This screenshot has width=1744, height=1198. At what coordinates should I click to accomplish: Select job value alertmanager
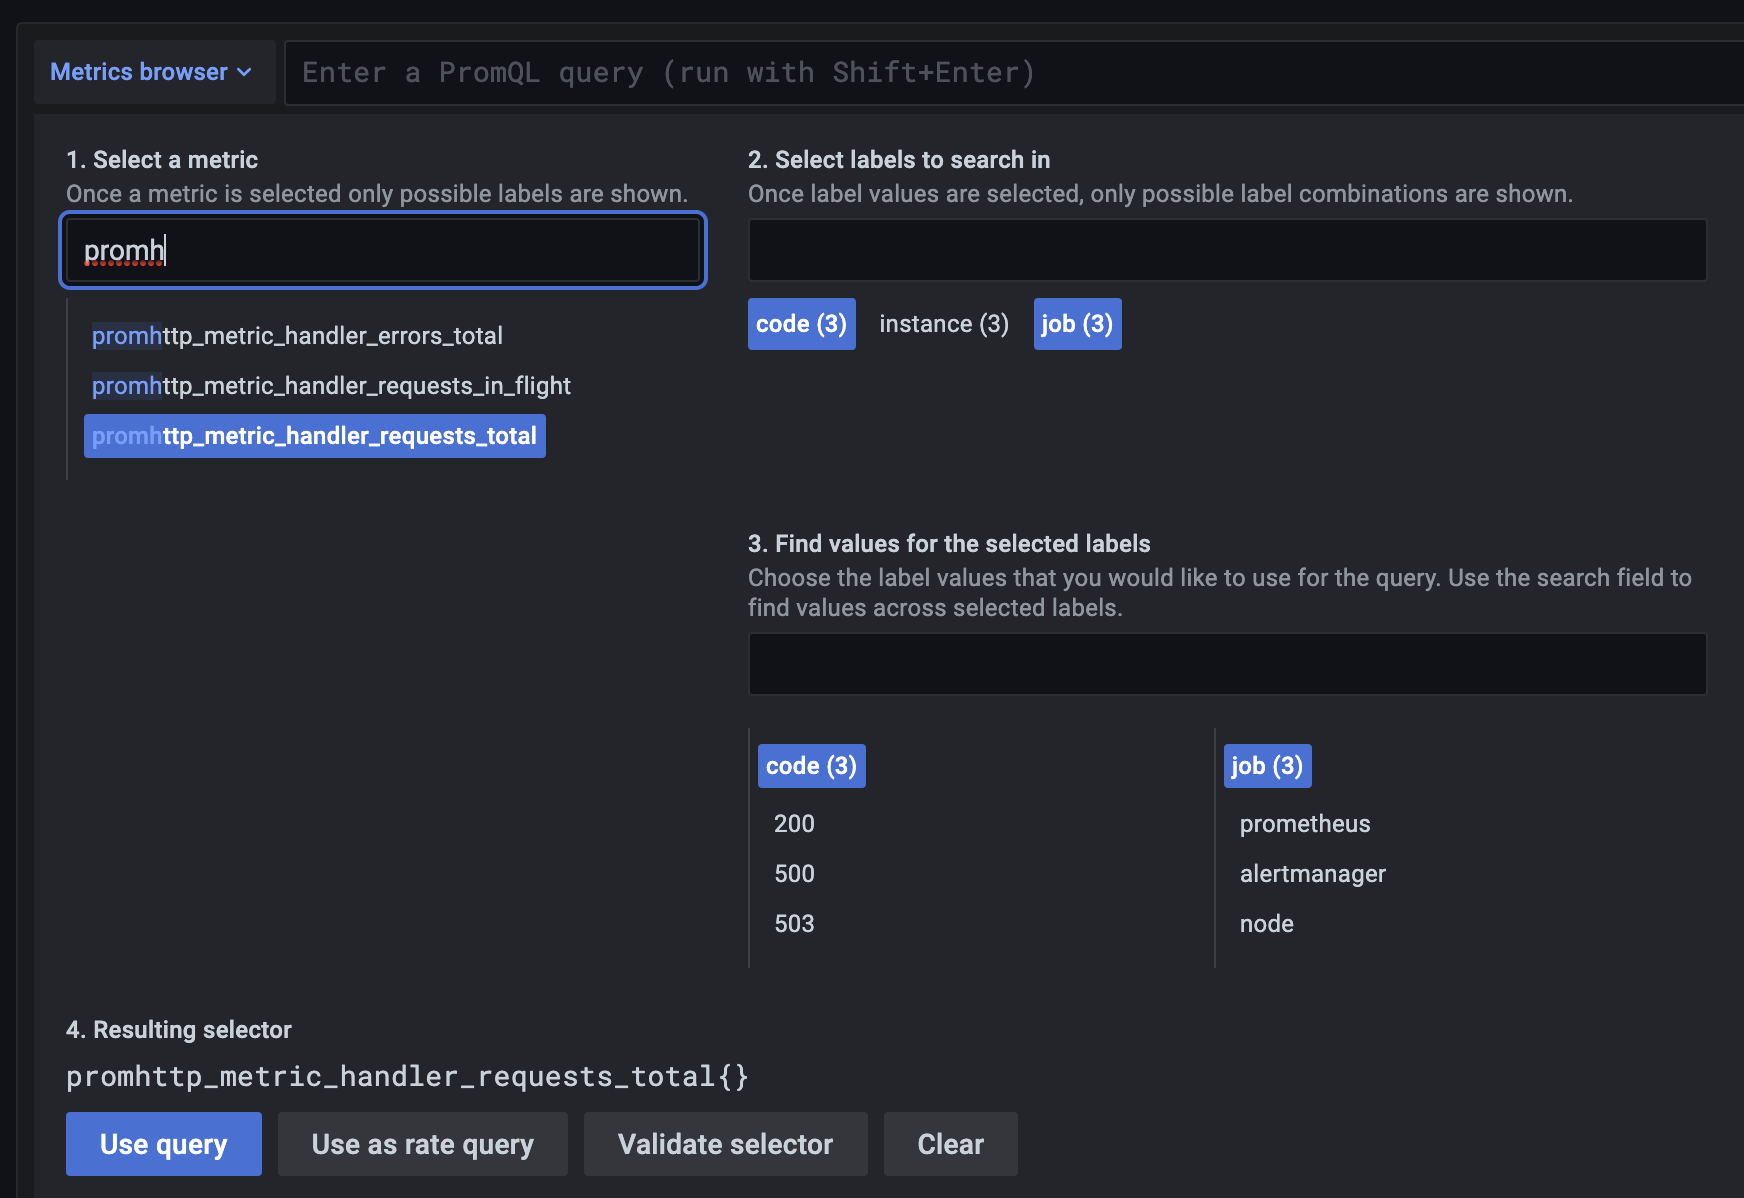point(1312,873)
